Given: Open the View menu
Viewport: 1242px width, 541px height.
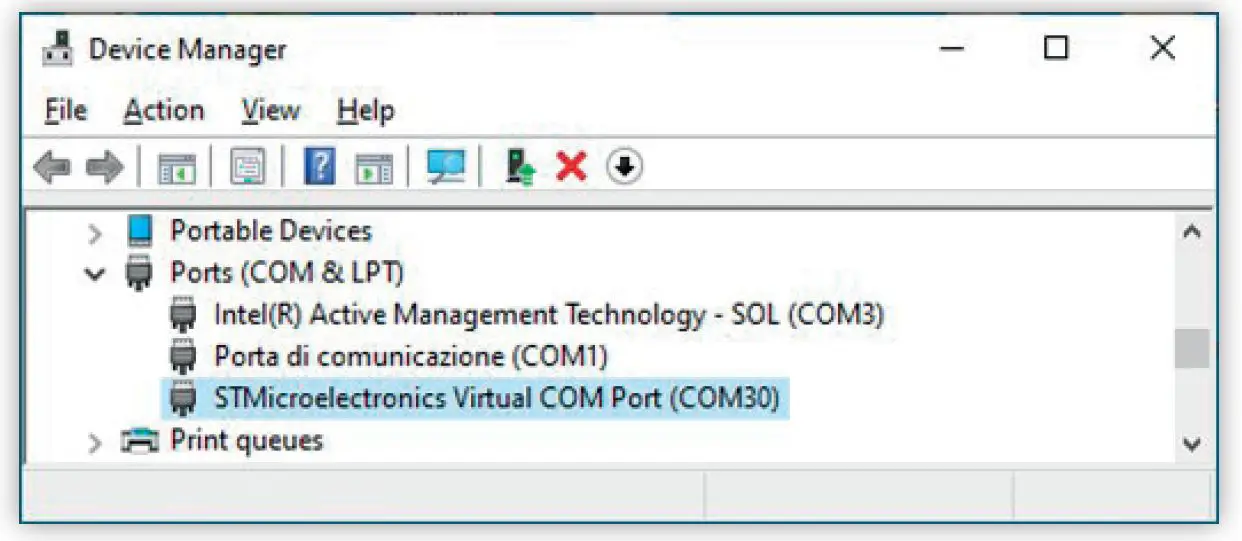Looking at the screenshot, I should (x=270, y=110).
